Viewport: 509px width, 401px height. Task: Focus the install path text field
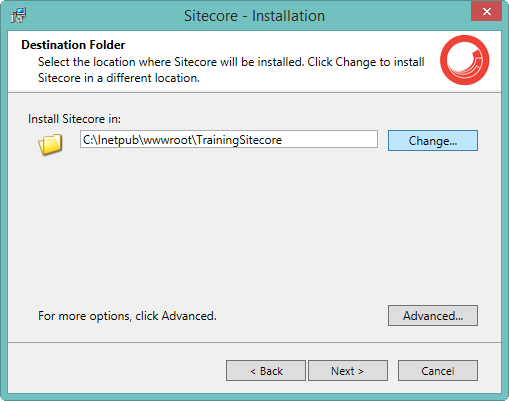click(229, 139)
